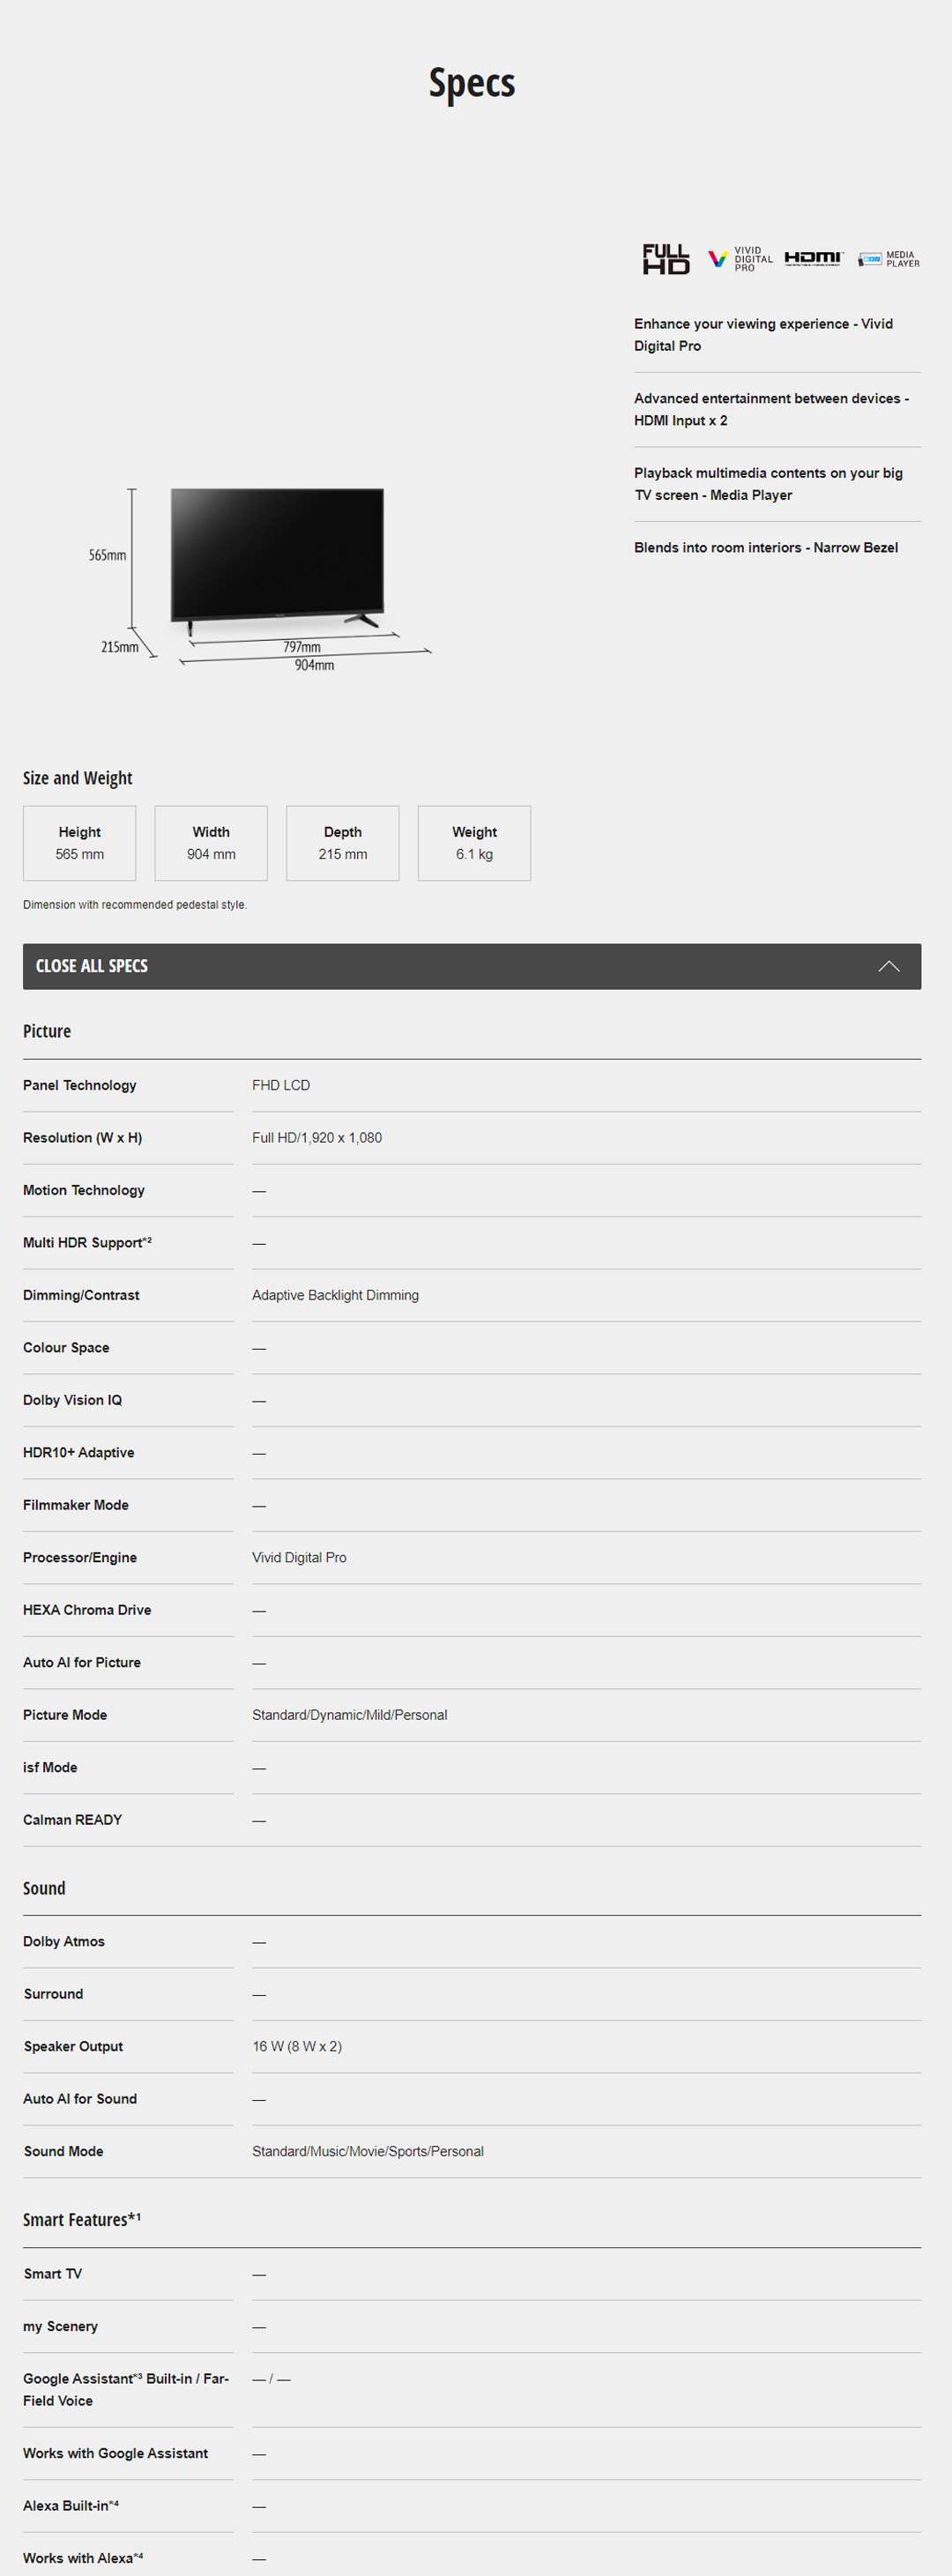This screenshot has width=952, height=2576.
Task: Select the Width 904 mm box
Action: coord(211,843)
